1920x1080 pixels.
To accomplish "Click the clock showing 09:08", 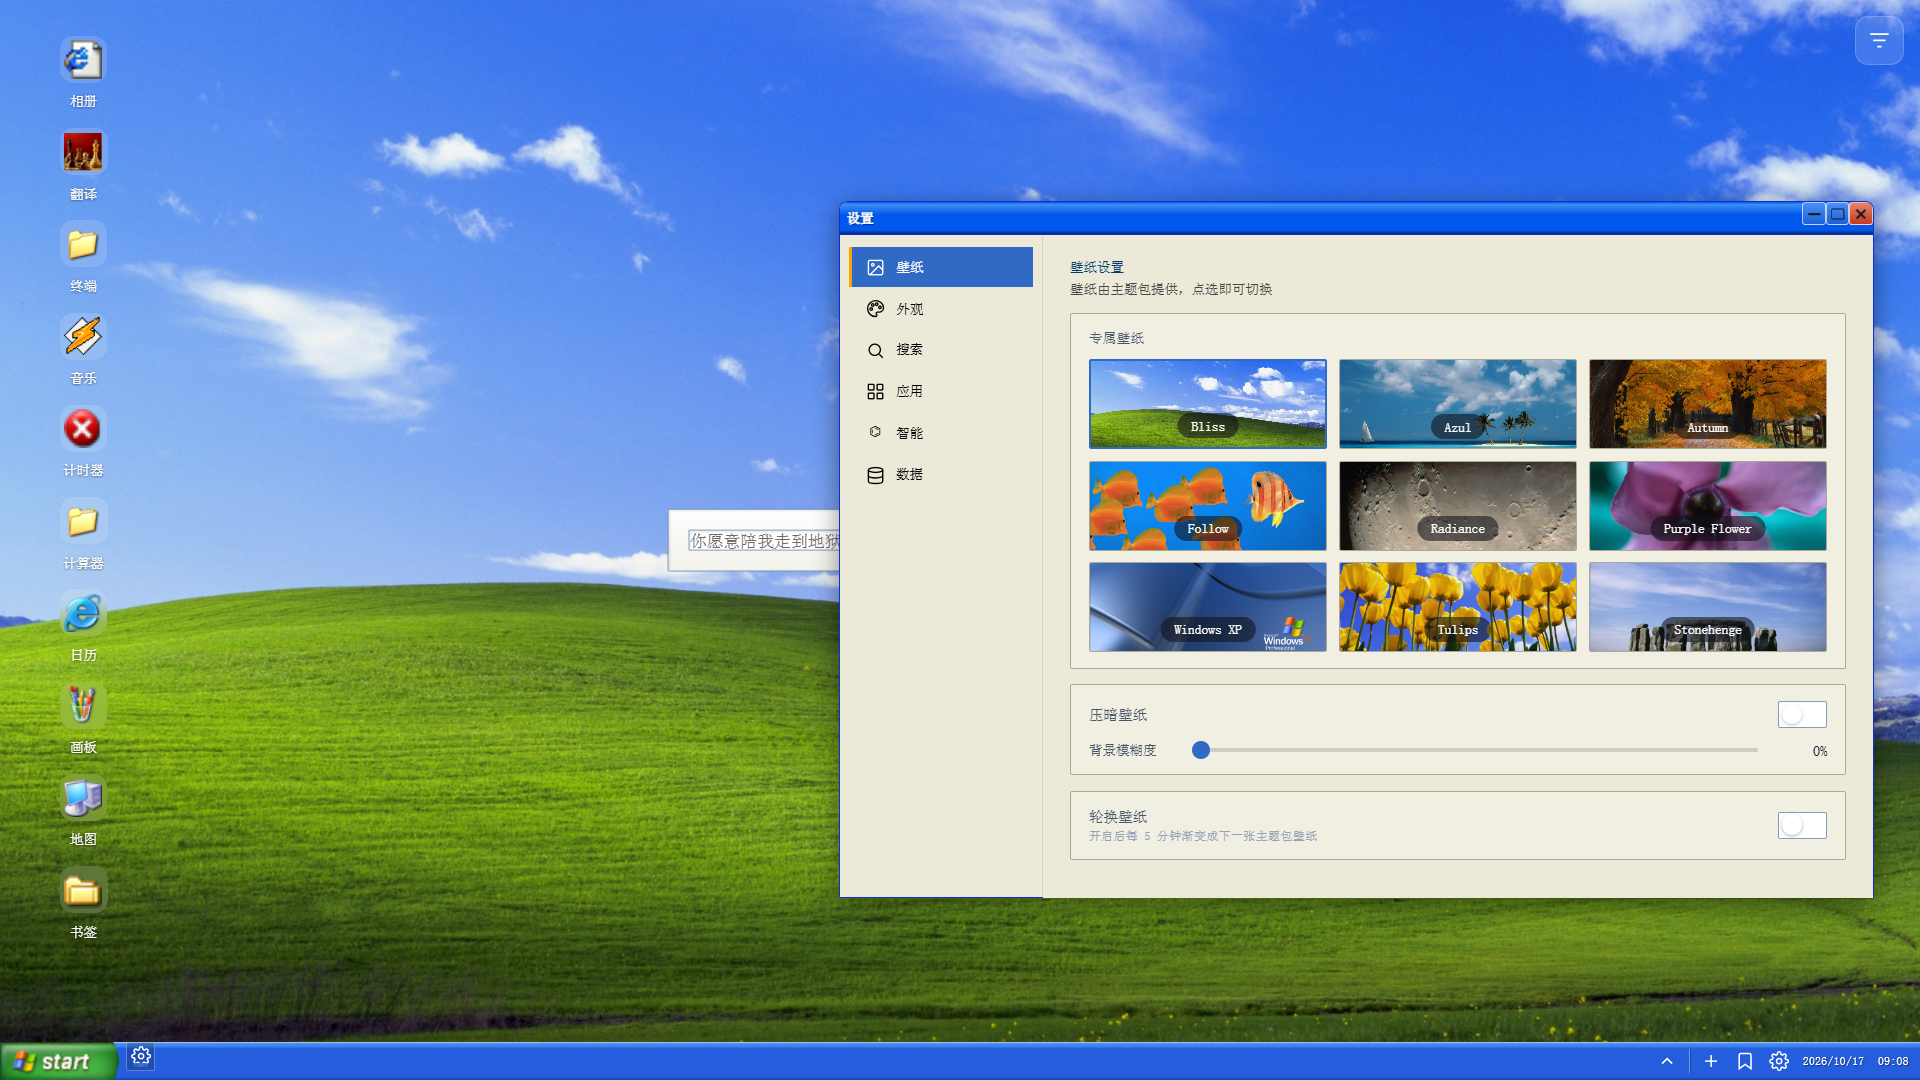I will click(x=1892, y=1062).
